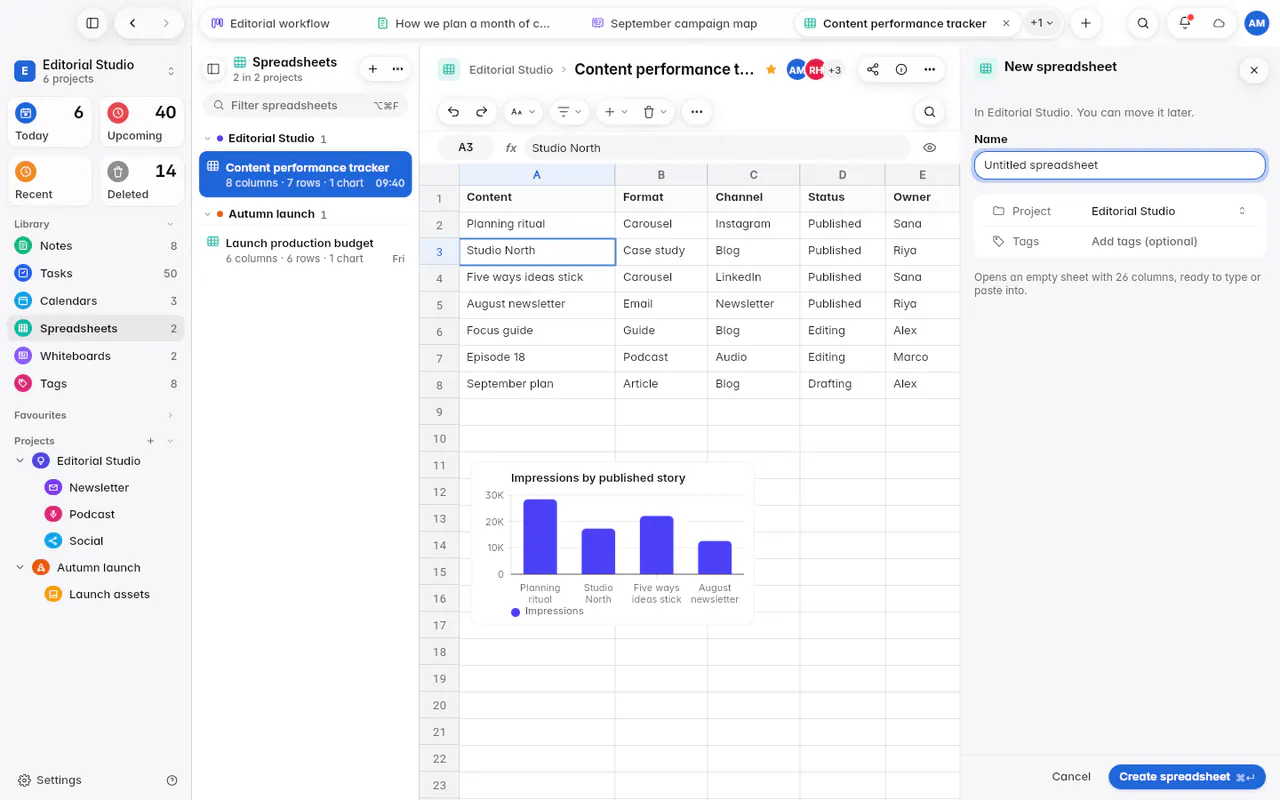1280x800 pixels.
Task: Toggle formula bar eye visibility icon
Action: coord(930,147)
